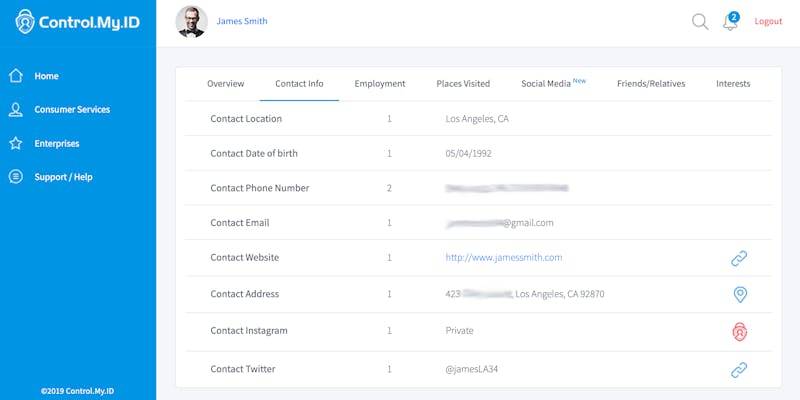Open the jamessmith.com website link
Screen dimensions: 800x400
pyautogui.click(x=504, y=258)
